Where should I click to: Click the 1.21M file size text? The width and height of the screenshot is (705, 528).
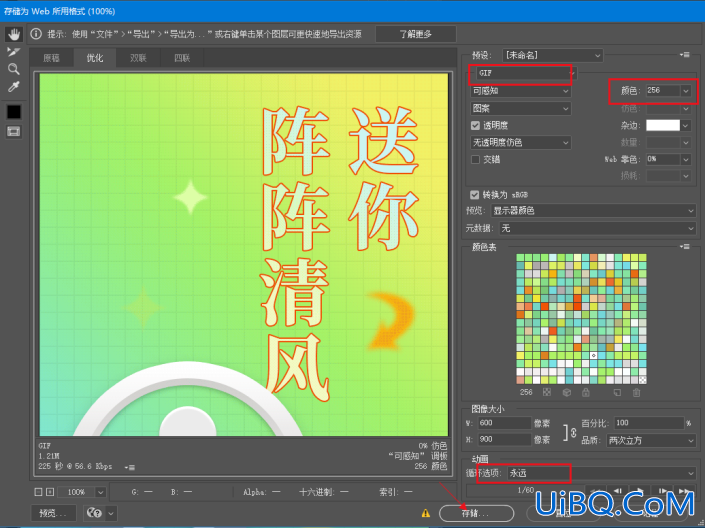point(49,456)
